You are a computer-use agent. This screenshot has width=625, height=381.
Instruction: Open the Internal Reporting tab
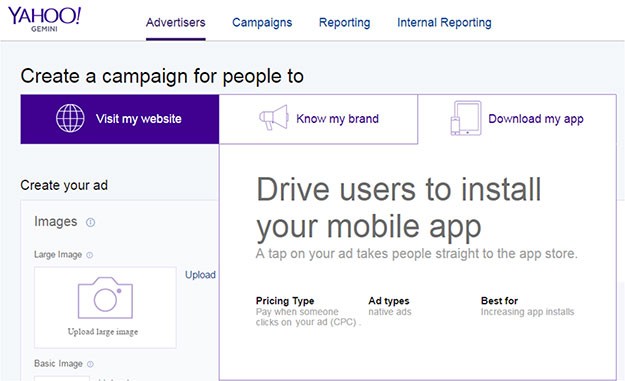(x=444, y=23)
